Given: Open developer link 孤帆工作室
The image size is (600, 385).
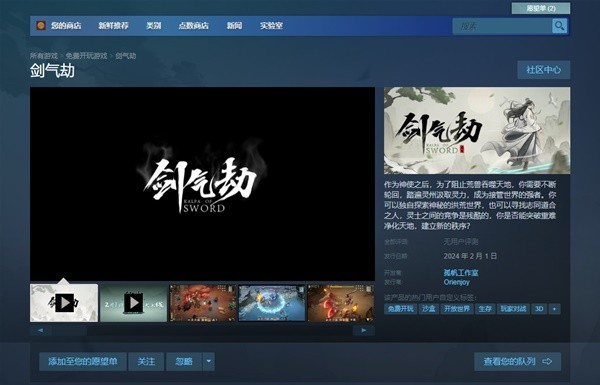Looking at the screenshot, I should tap(461, 272).
